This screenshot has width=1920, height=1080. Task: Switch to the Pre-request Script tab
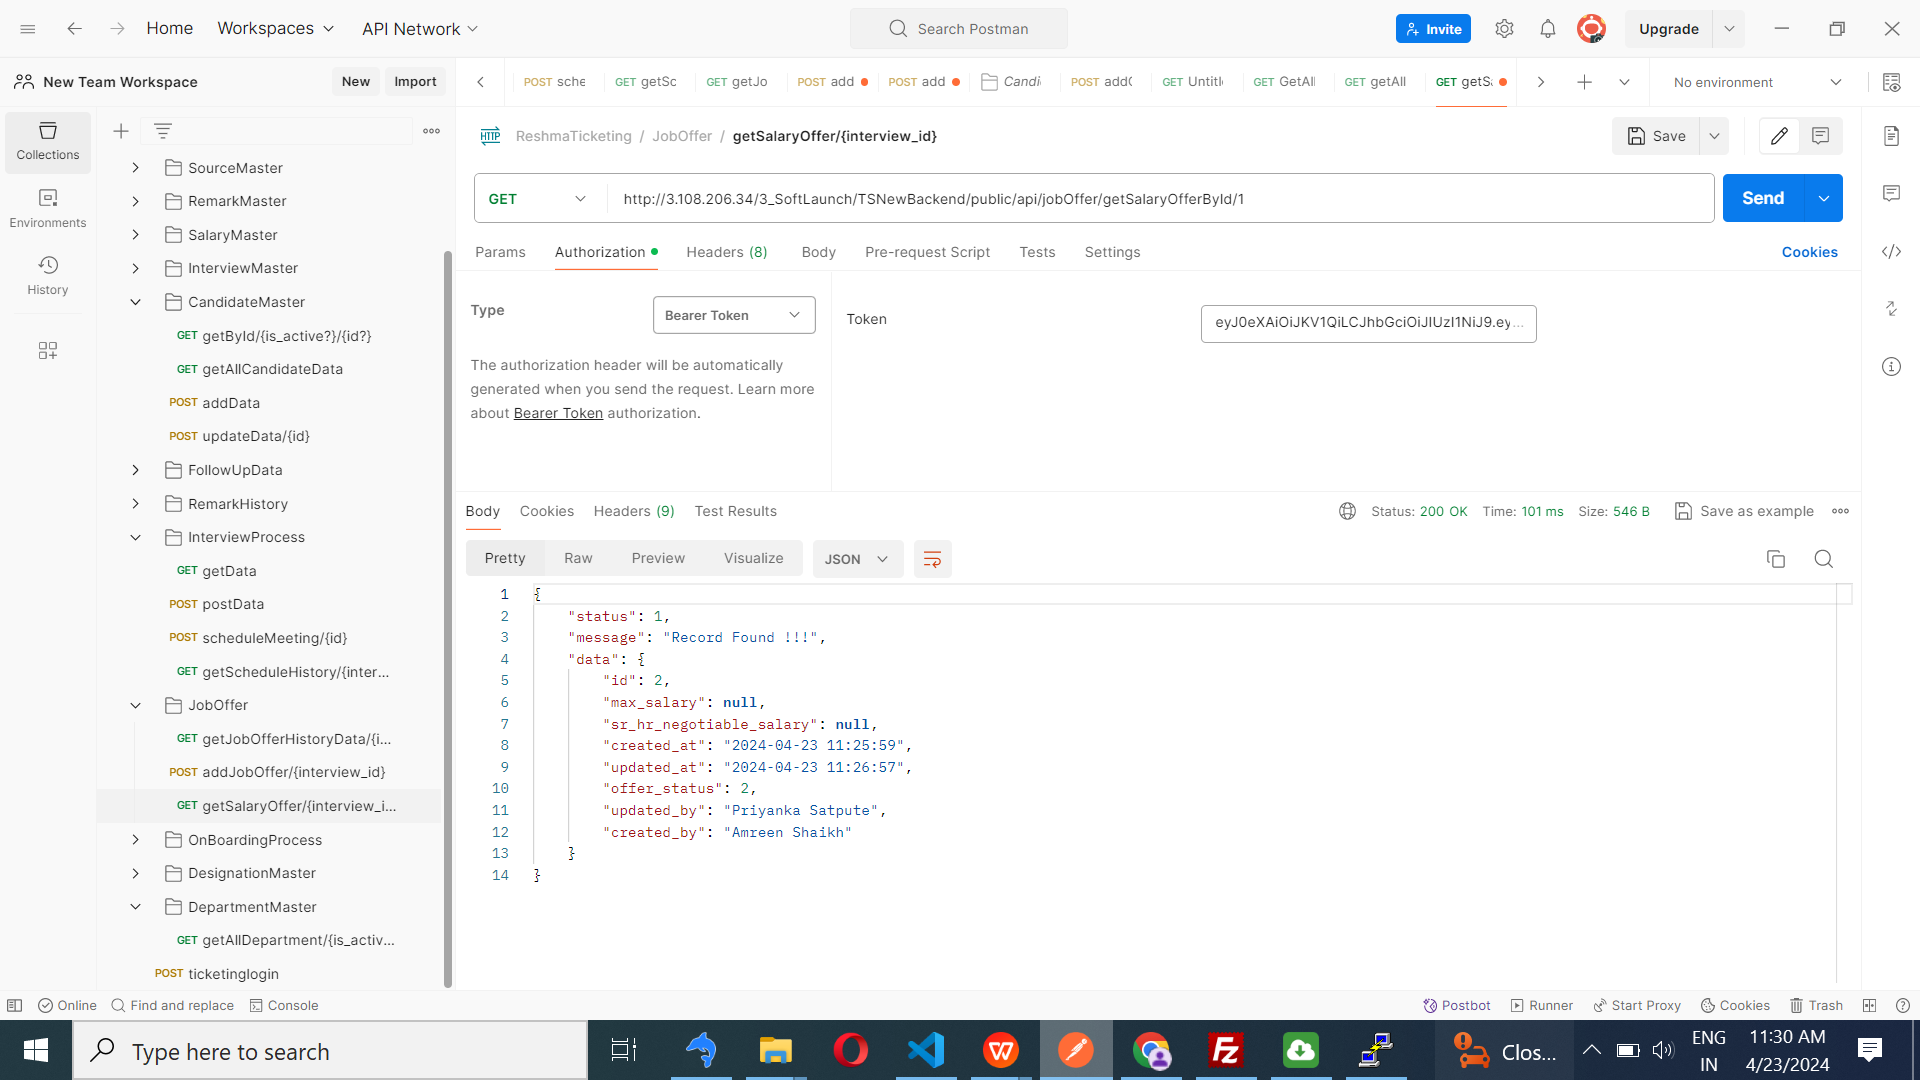(927, 252)
